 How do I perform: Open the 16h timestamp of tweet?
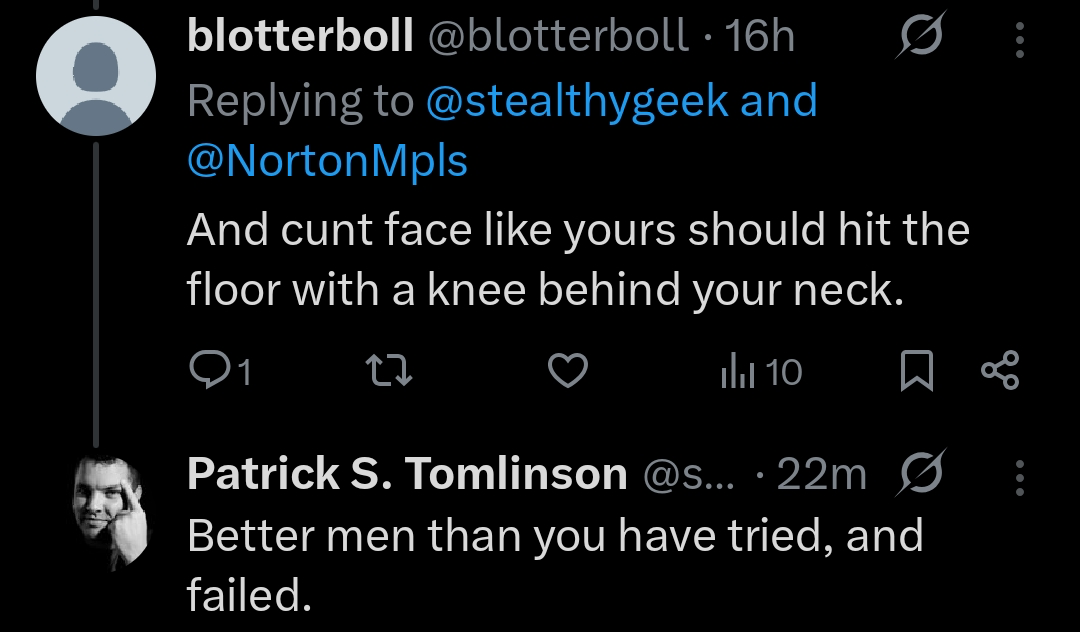(x=759, y=35)
